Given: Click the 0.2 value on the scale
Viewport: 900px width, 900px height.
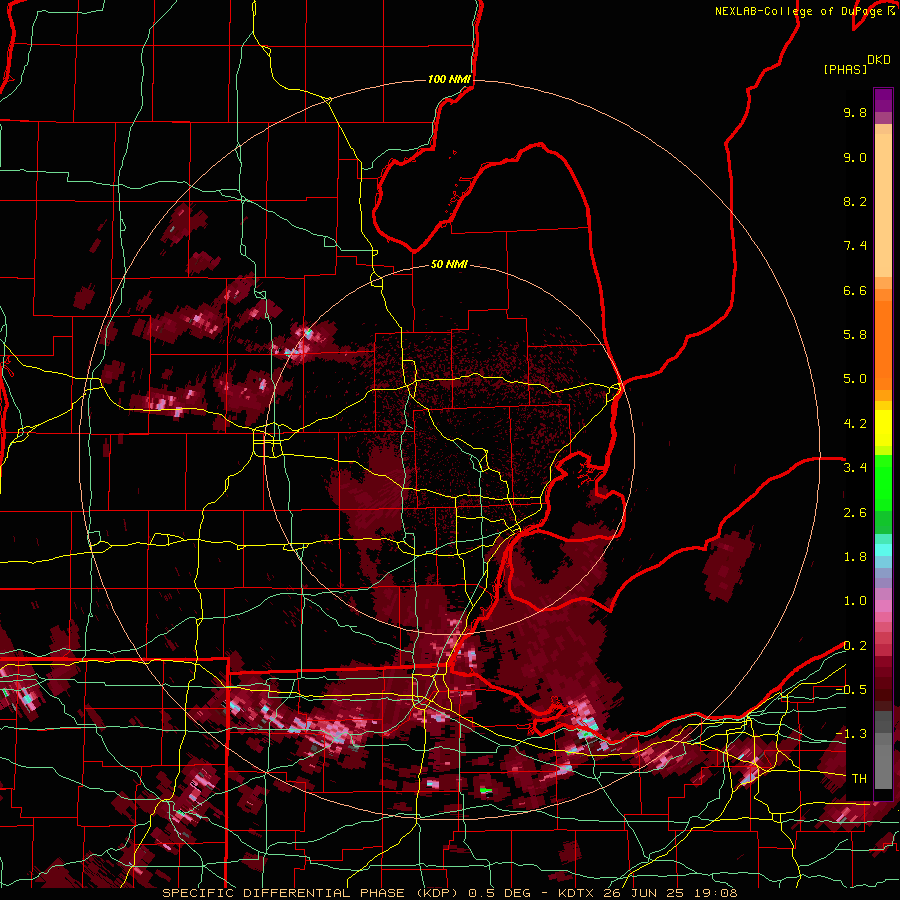Looking at the screenshot, I should (855, 646).
